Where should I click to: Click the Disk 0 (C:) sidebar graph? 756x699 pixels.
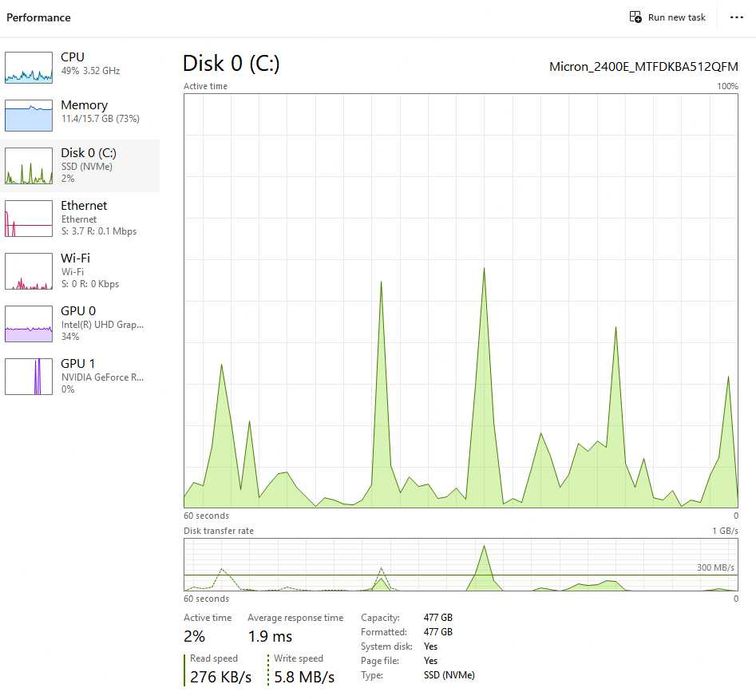pos(28,166)
